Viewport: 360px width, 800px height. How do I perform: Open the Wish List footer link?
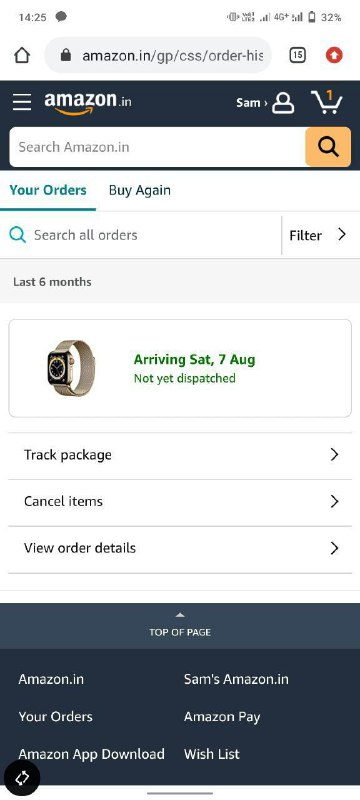tap(212, 754)
